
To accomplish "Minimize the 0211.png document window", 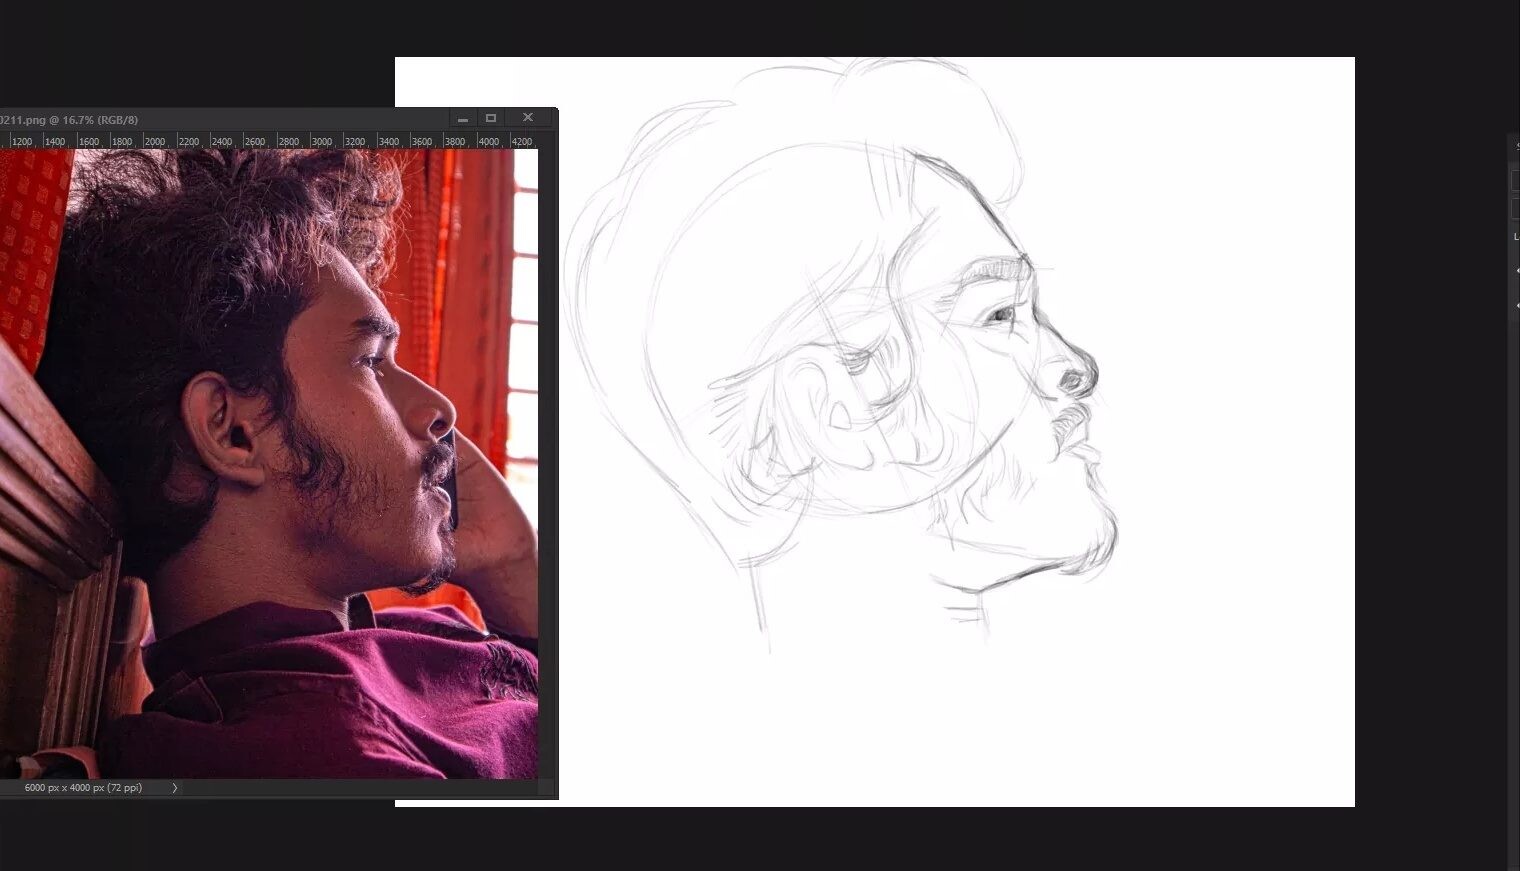I will click(x=462, y=117).
